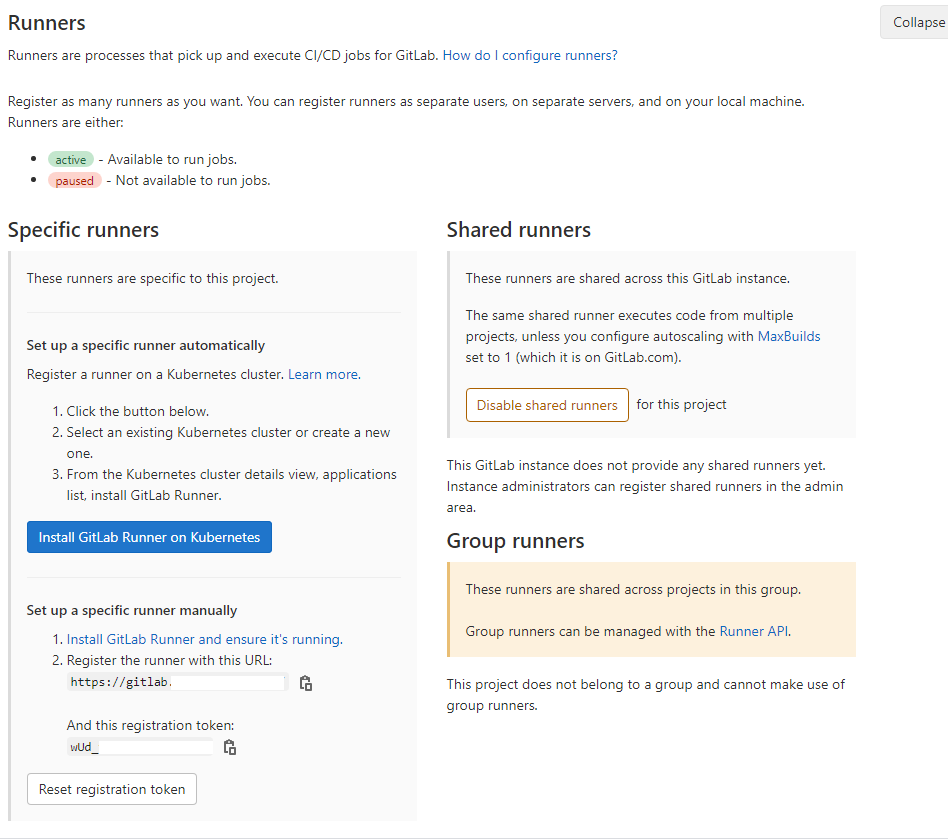Image resolution: width=948 pixels, height=840 pixels.
Task: Copy the registration token with clipboard icon
Action: pyautogui.click(x=230, y=747)
